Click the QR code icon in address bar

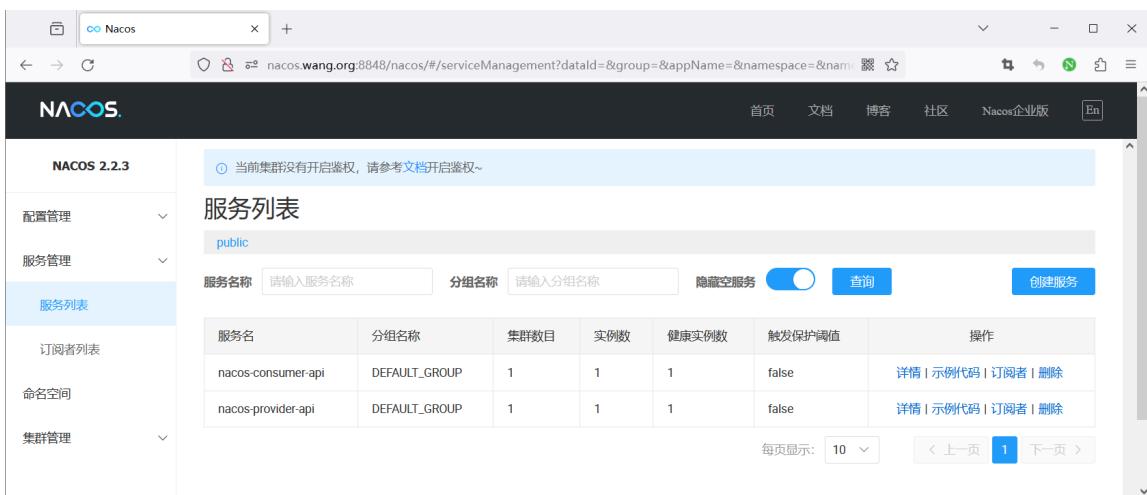(868, 65)
